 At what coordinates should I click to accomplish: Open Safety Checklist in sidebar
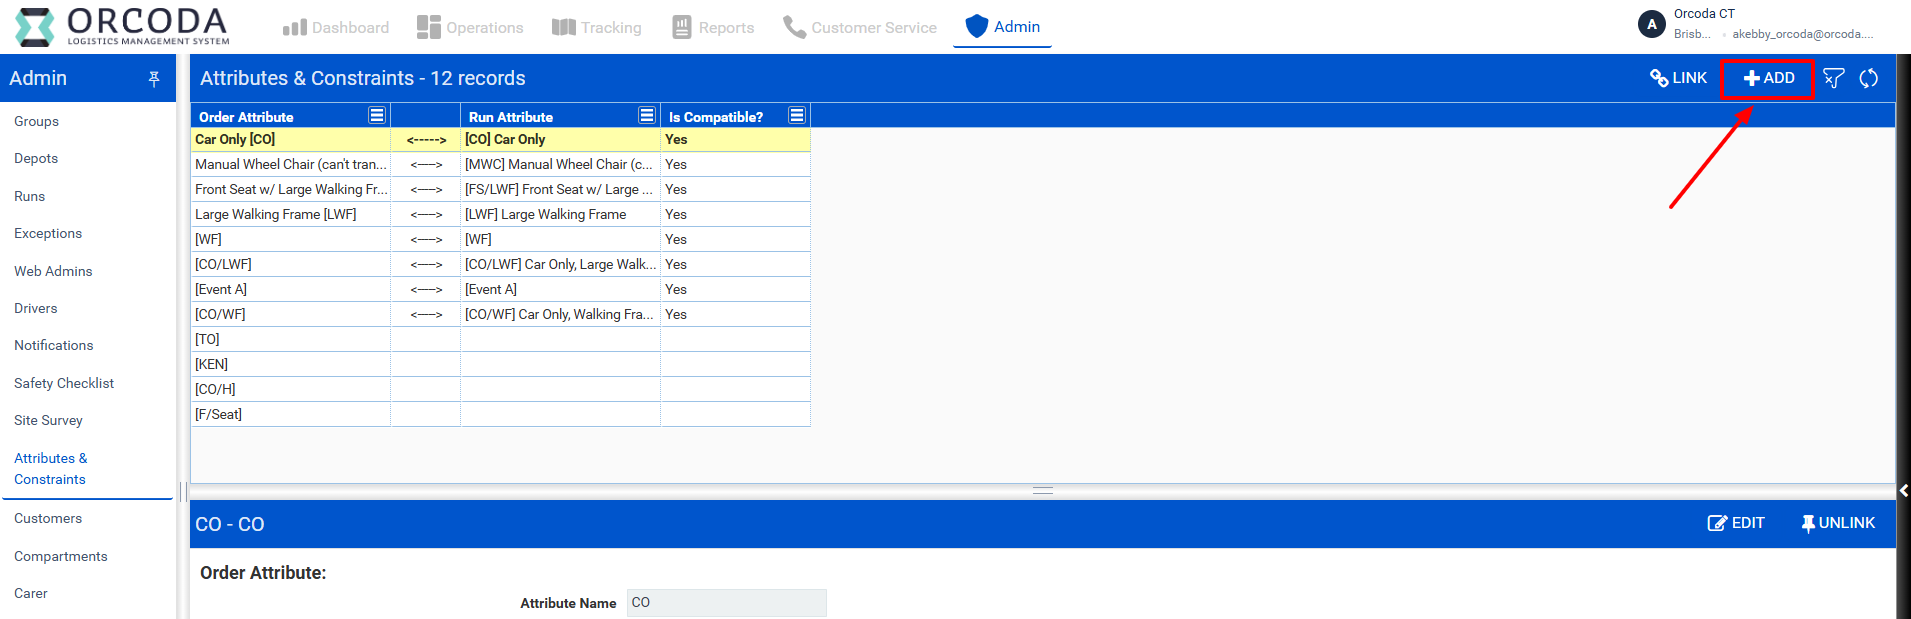[64, 383]
